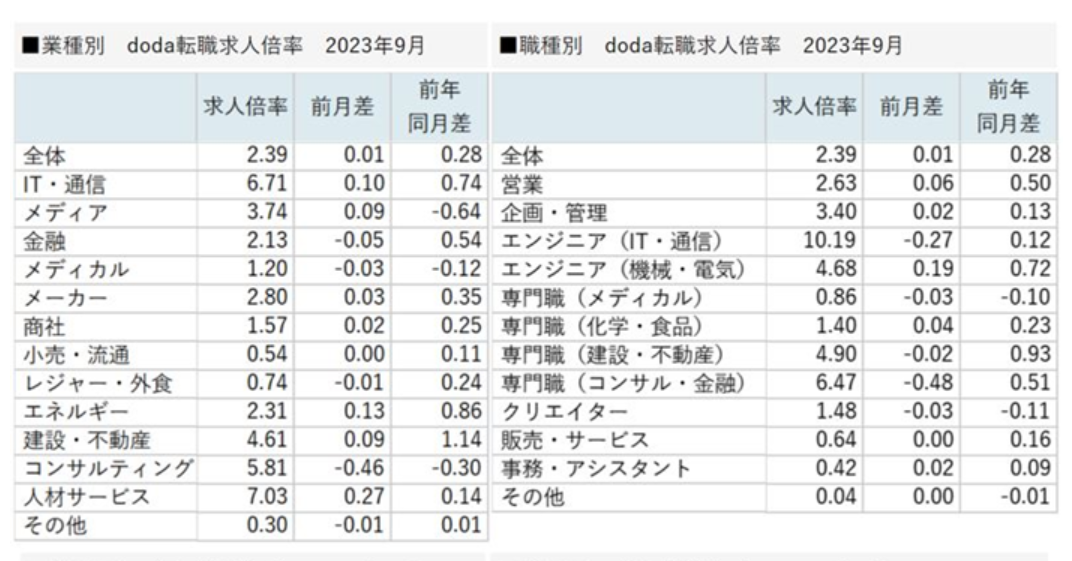Select the '求人倍率' header in 職種別 table
1072x561 pixels.
point(814,107)
